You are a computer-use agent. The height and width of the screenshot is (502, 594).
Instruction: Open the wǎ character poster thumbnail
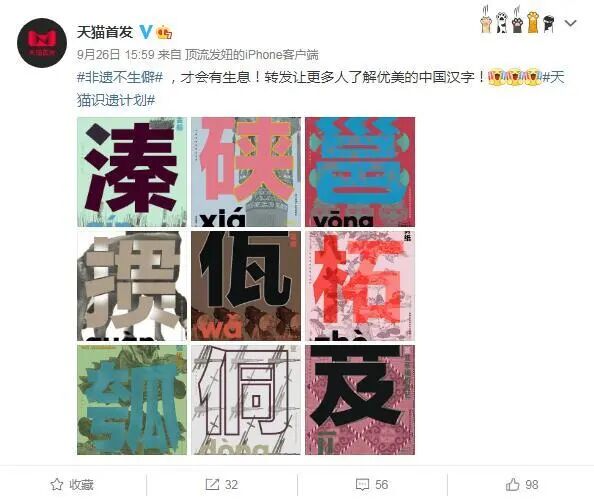point(246,286)
